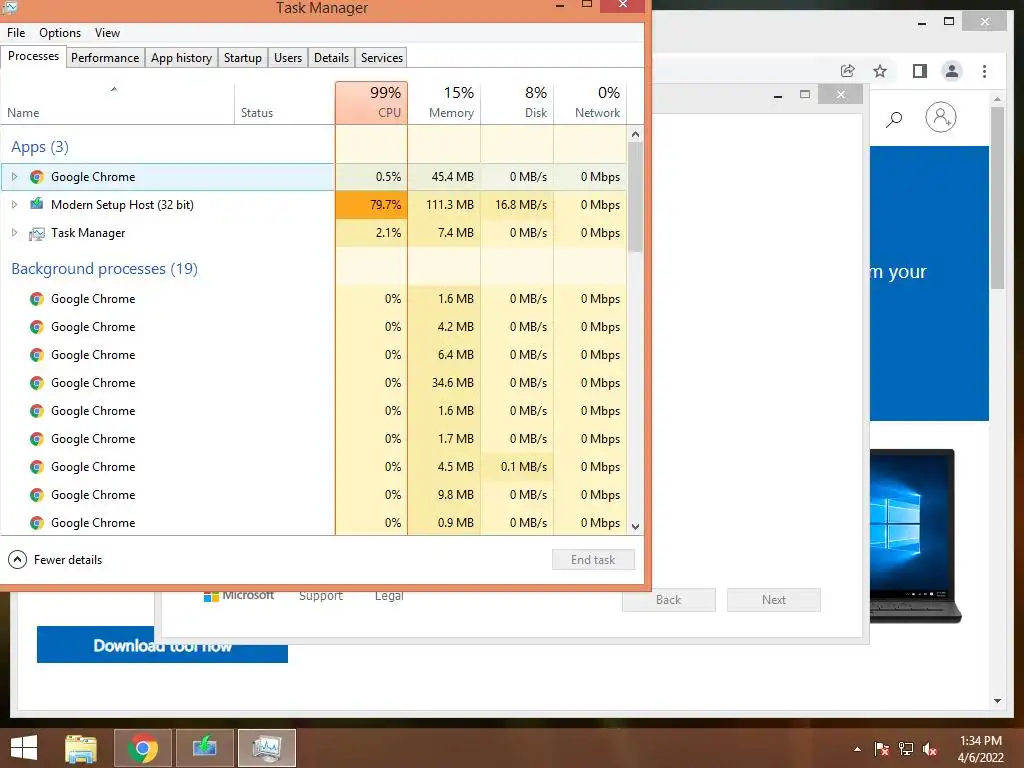Select the Processes tab
Screen dimensions: 1024x768
(x=33, y=56)
